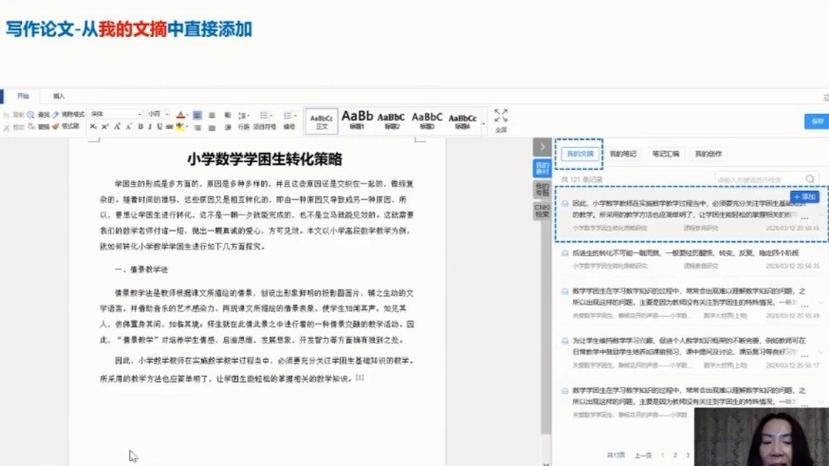Enter full screen (全屏) mode
829x466 pixels.
coord(501,121)
